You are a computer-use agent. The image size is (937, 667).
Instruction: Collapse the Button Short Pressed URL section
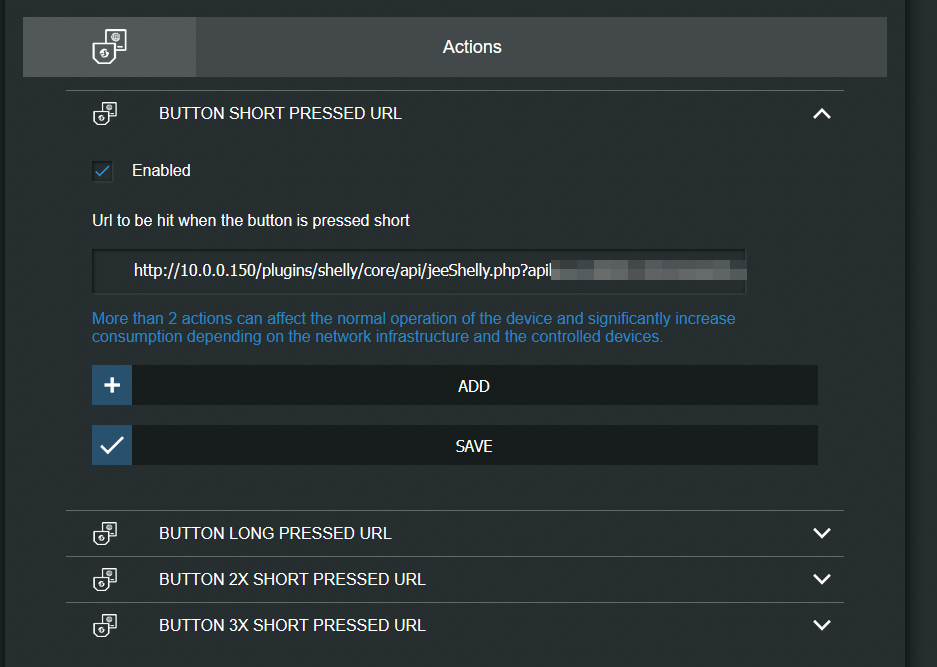[822, 114]
